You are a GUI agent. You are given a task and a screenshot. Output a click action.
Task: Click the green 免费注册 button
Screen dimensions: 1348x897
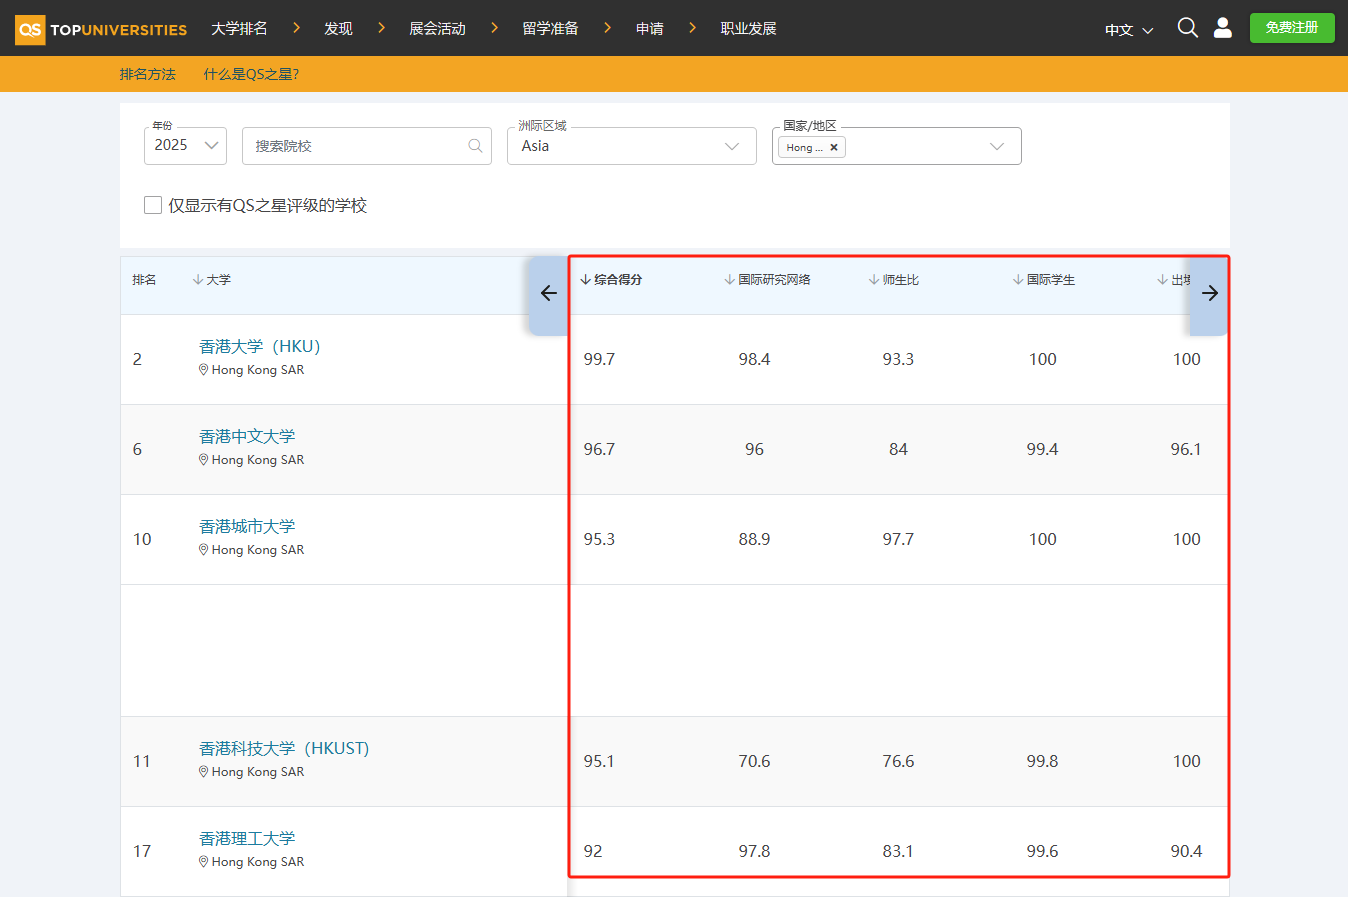click(1292, 28)
